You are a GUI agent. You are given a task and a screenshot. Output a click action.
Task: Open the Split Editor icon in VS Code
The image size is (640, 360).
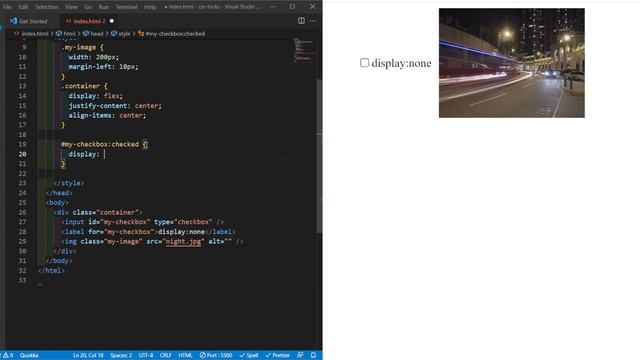point(301,21)
